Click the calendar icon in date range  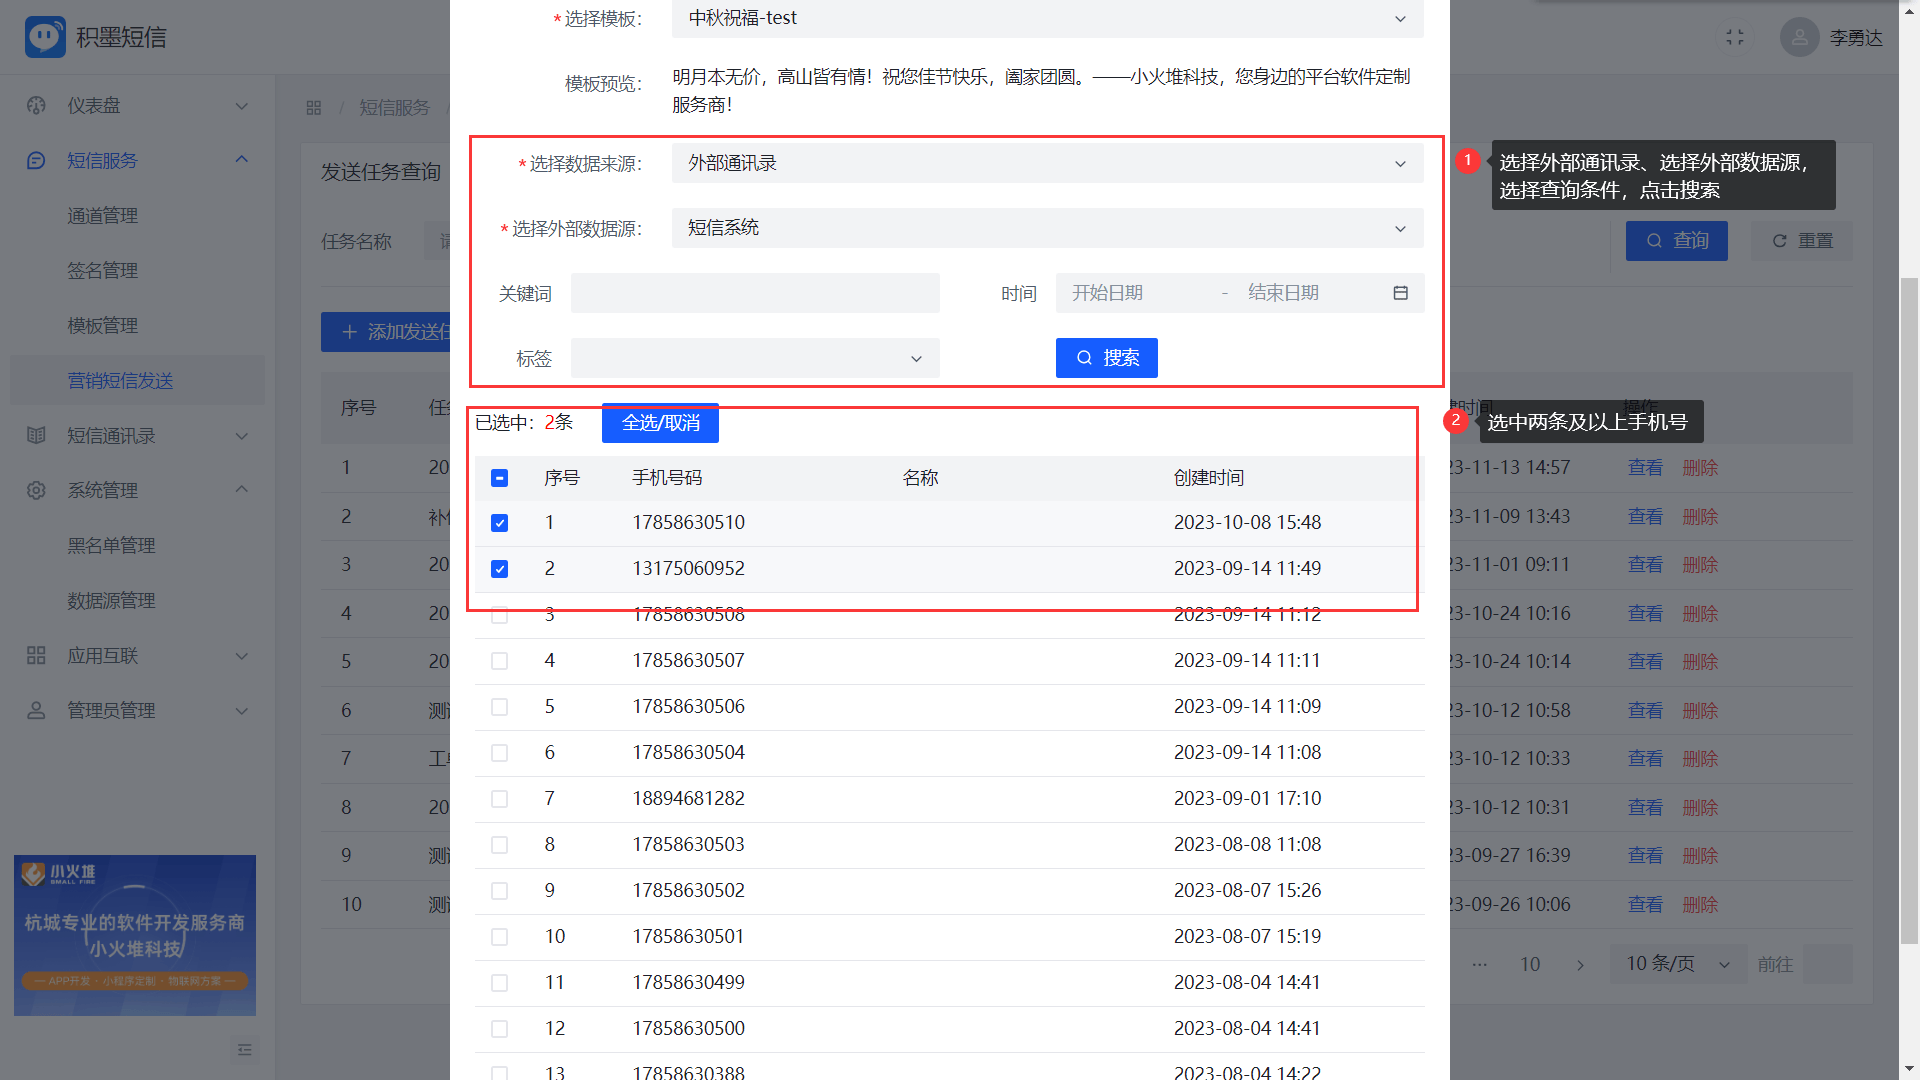pyautogui.click(x=1400, y=293)
